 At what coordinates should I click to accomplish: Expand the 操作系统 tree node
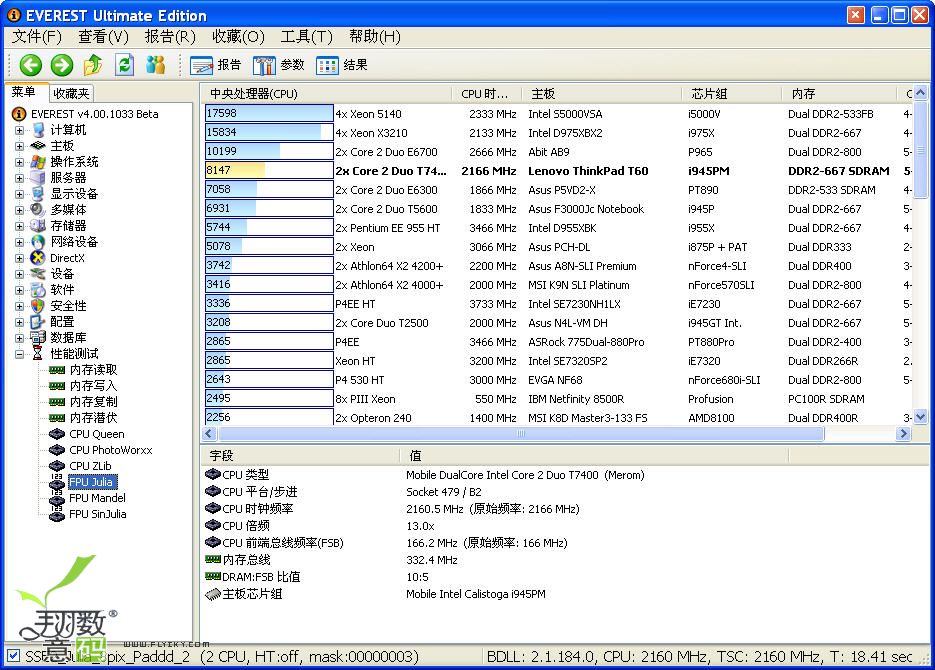(x=20, y=162)
